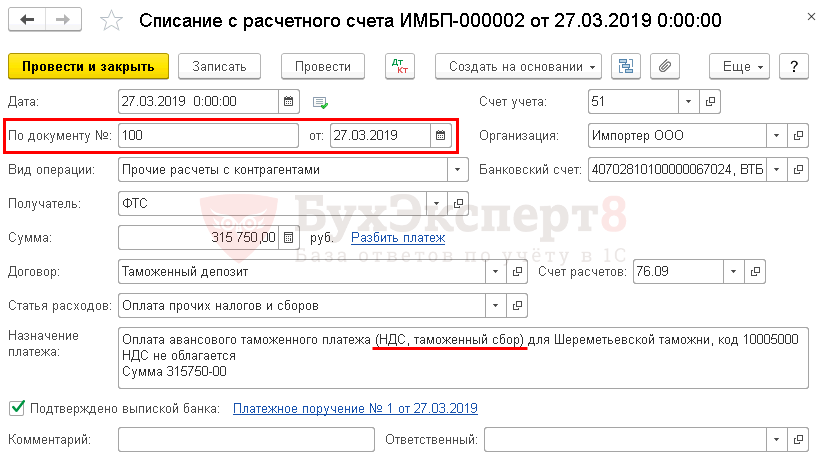Show Дт/Кт accounting entries icon

click(400, 67)
